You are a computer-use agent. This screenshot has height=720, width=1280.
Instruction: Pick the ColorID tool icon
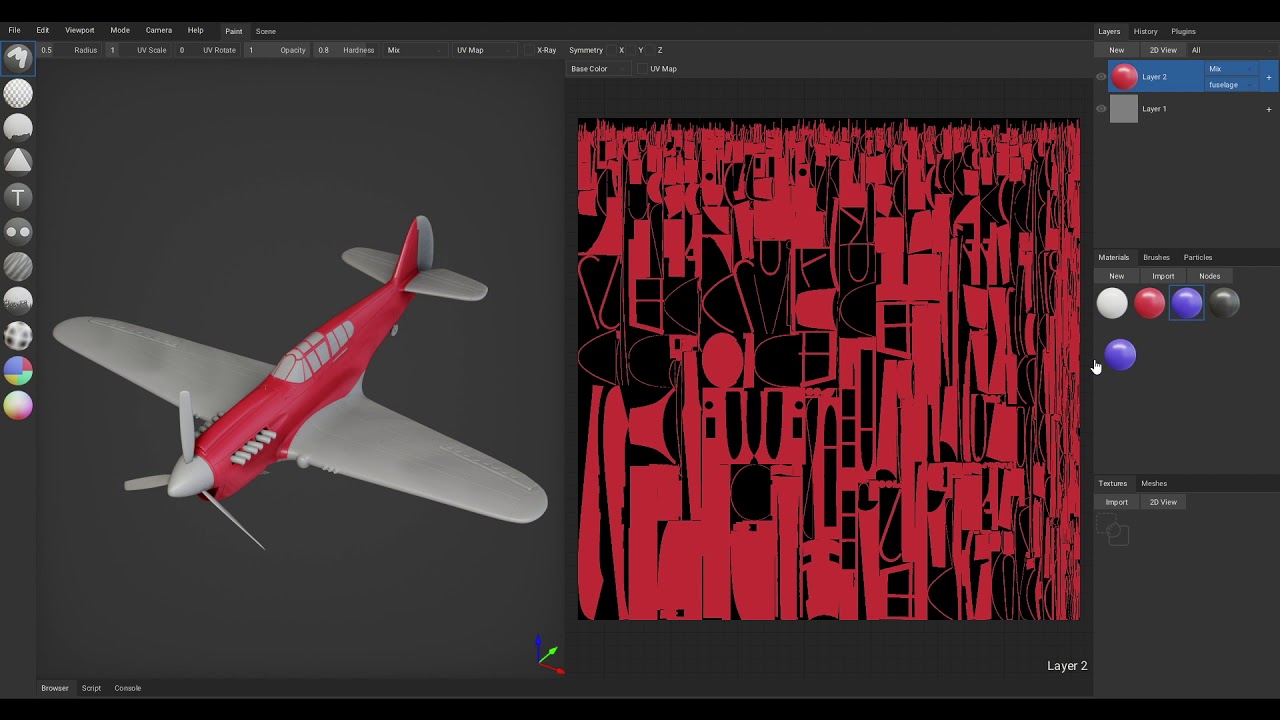pyautogui.click(x=18, y=371)
